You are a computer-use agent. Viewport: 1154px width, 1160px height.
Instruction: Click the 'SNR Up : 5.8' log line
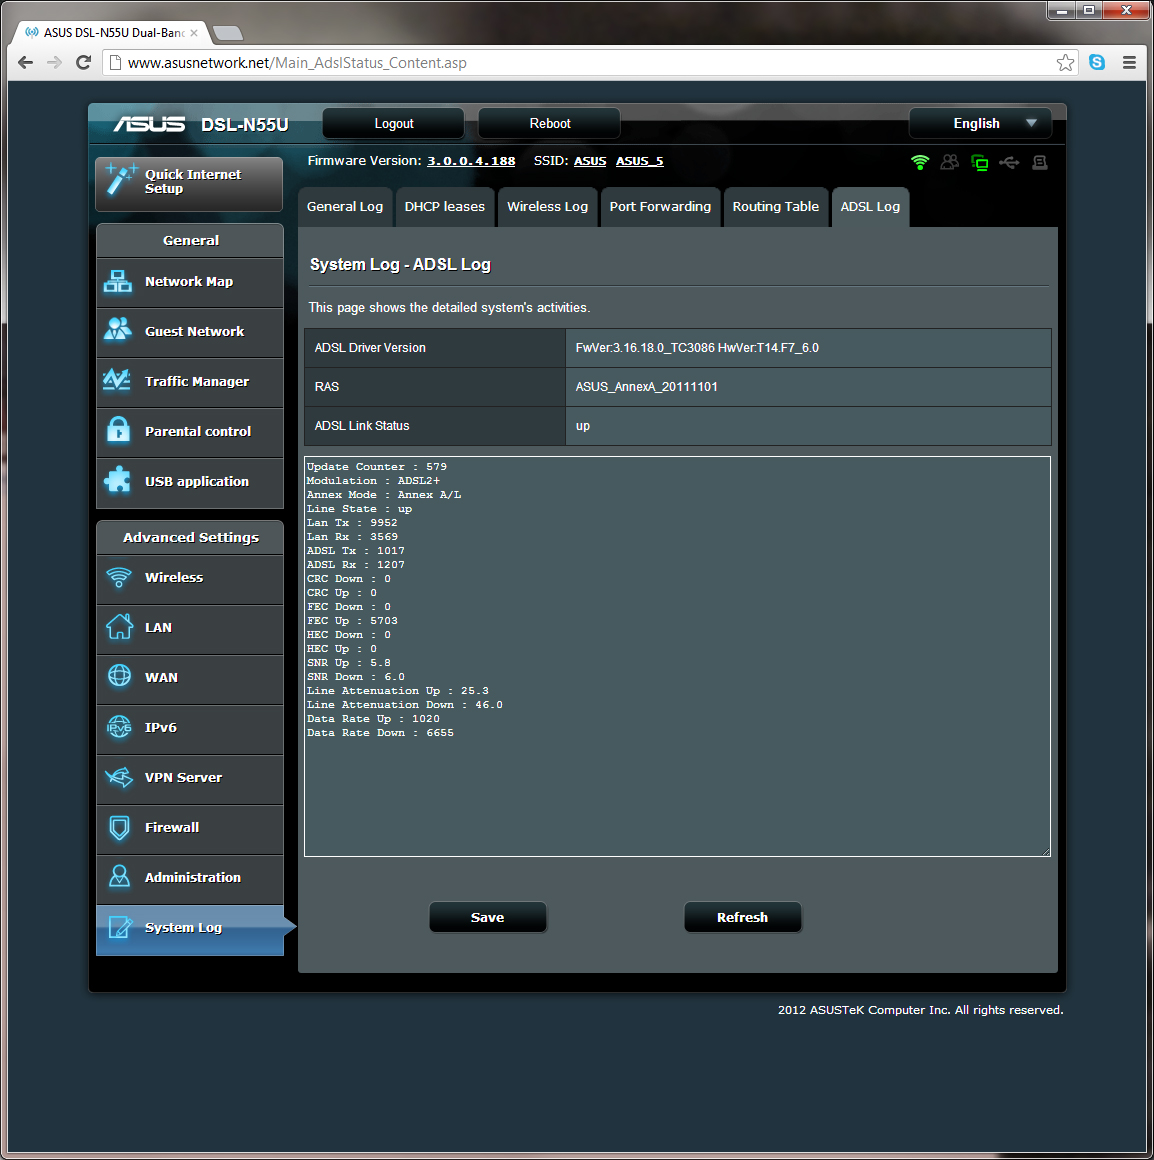point(349,663)
